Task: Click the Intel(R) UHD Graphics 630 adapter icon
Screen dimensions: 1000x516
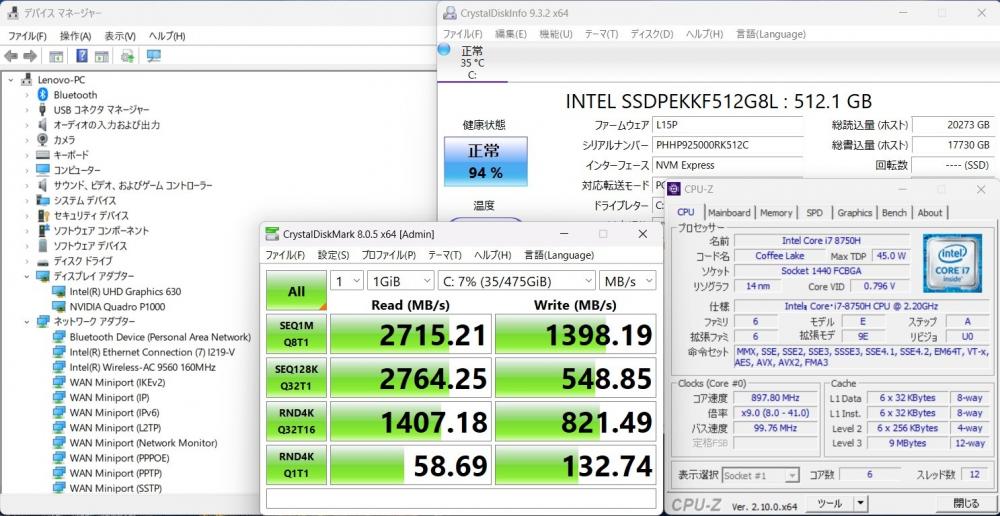Action: 59,291
